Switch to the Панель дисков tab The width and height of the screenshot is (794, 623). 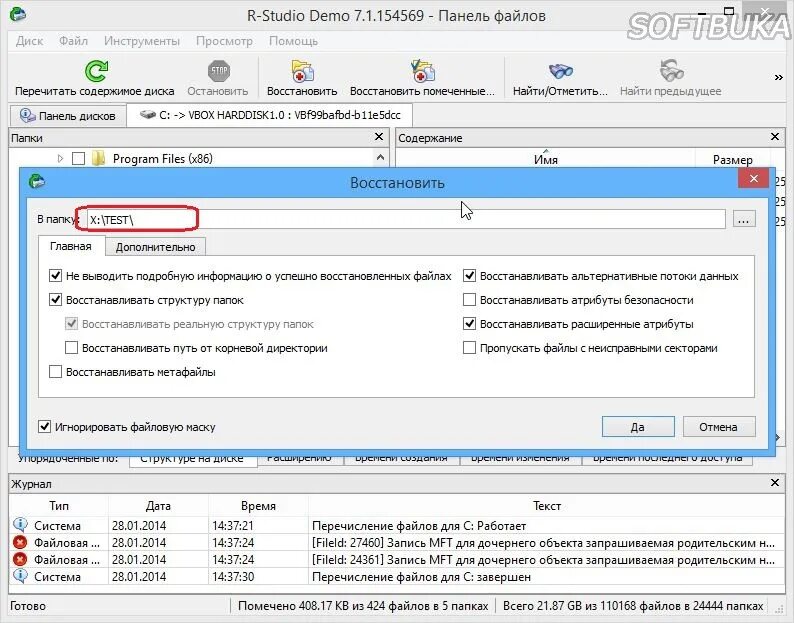(67, 115)
